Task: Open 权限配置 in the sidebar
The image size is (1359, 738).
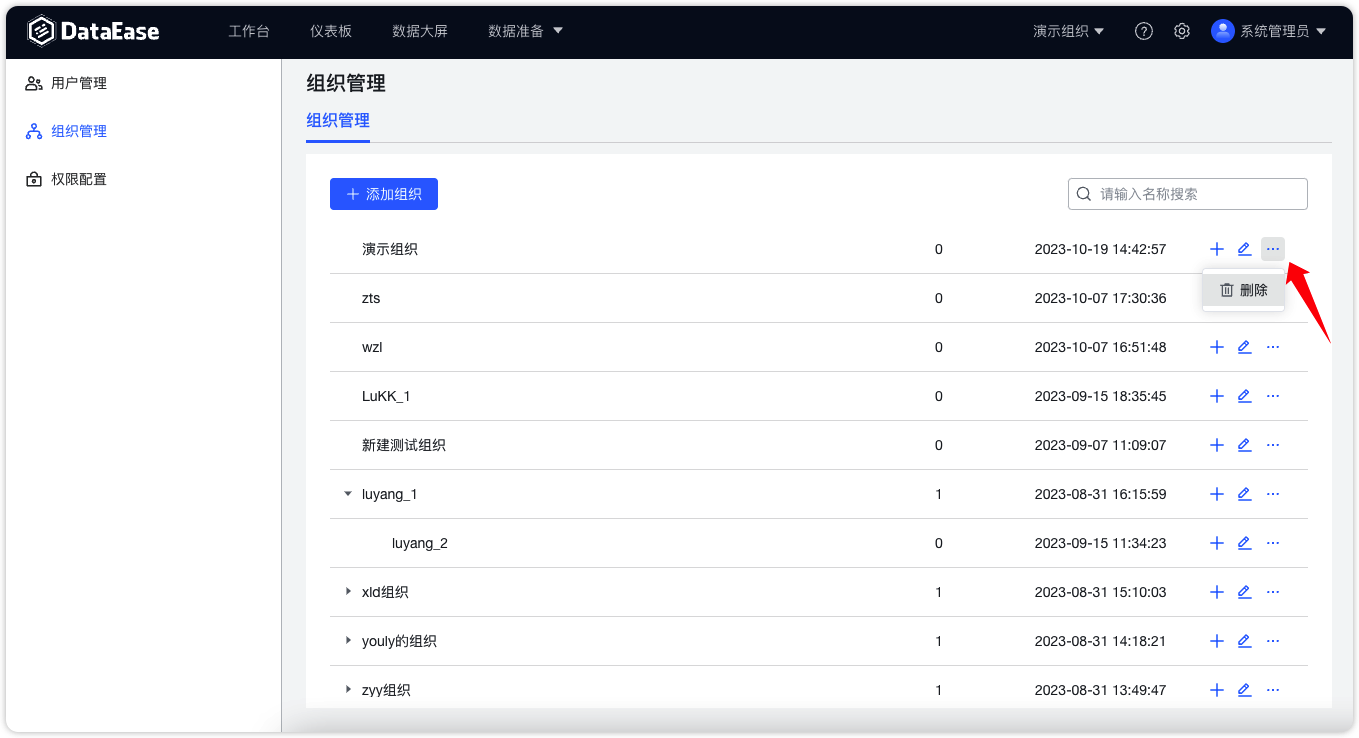Action: point(79,179)
